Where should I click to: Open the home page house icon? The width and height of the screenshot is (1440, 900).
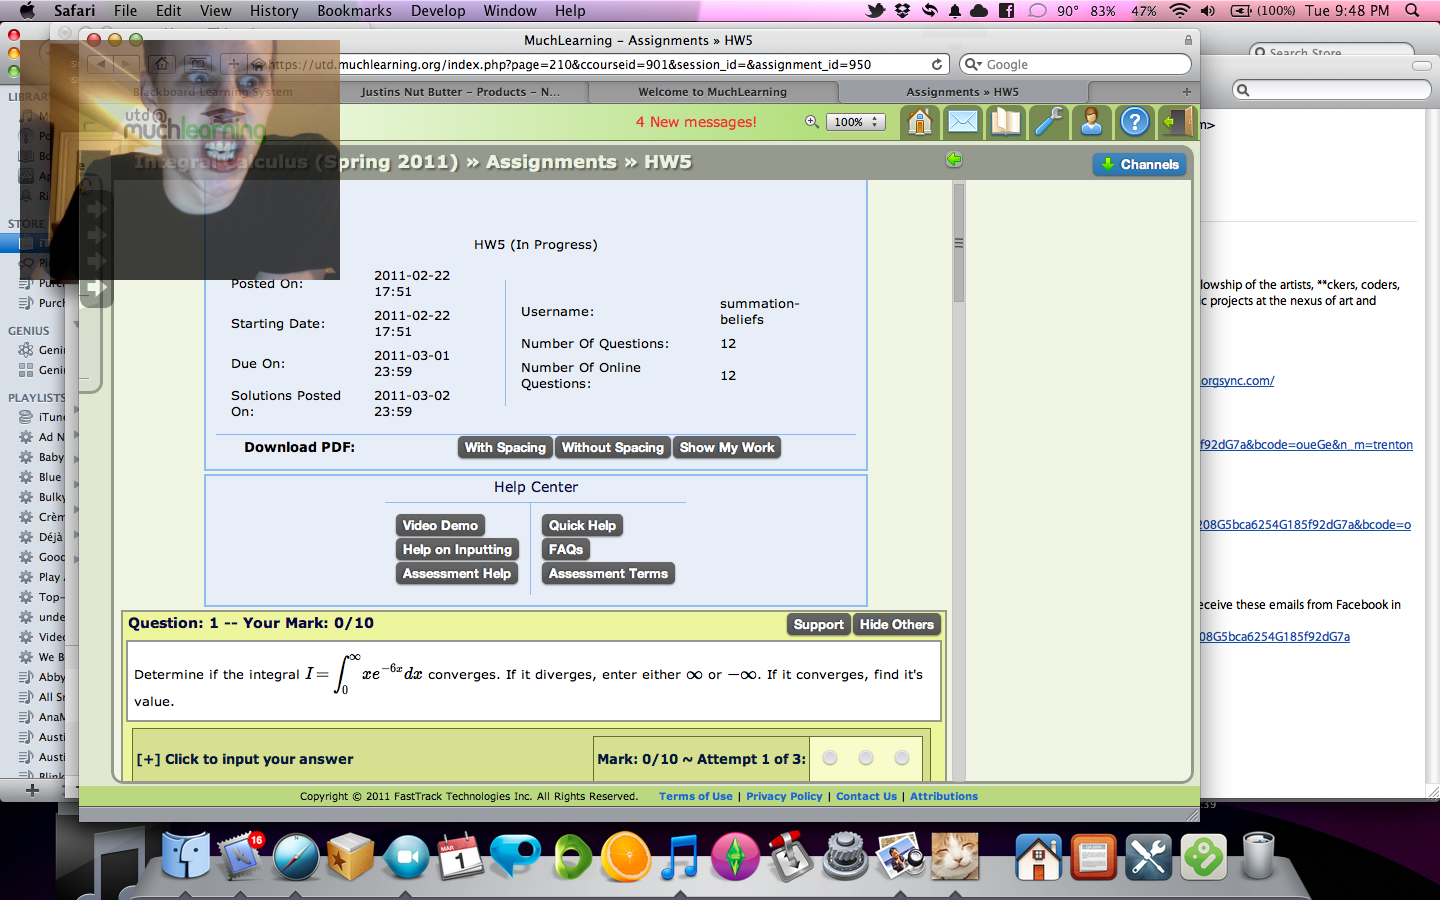919,122
